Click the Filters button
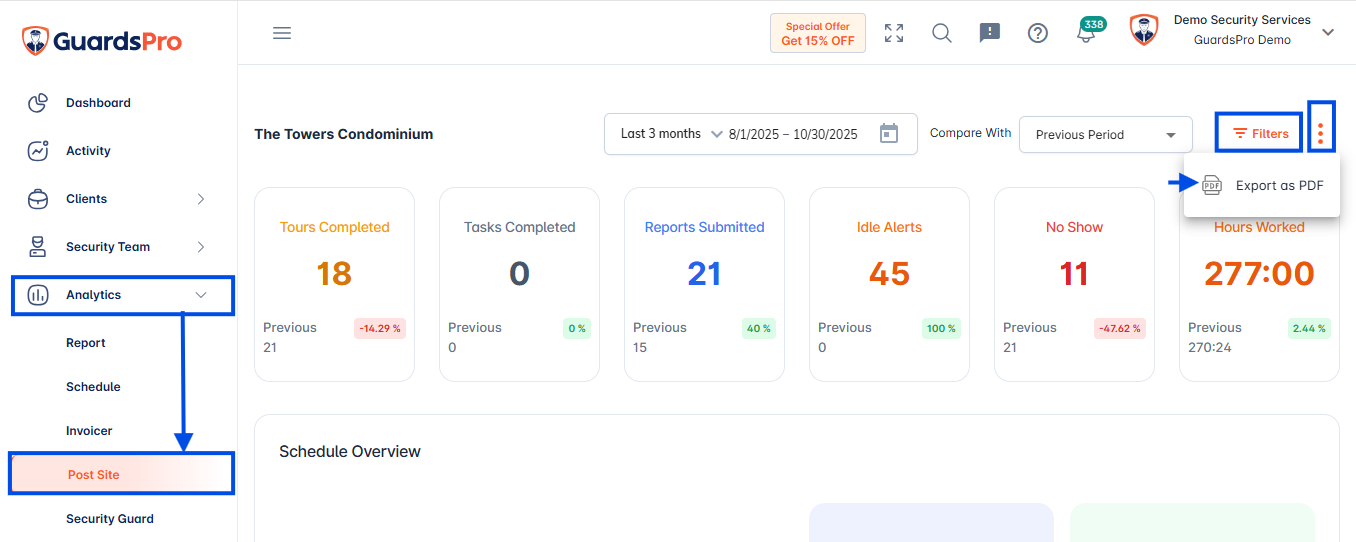Image resolution: width=1356 pixels, height=542 pixels. click(1260, 134)
